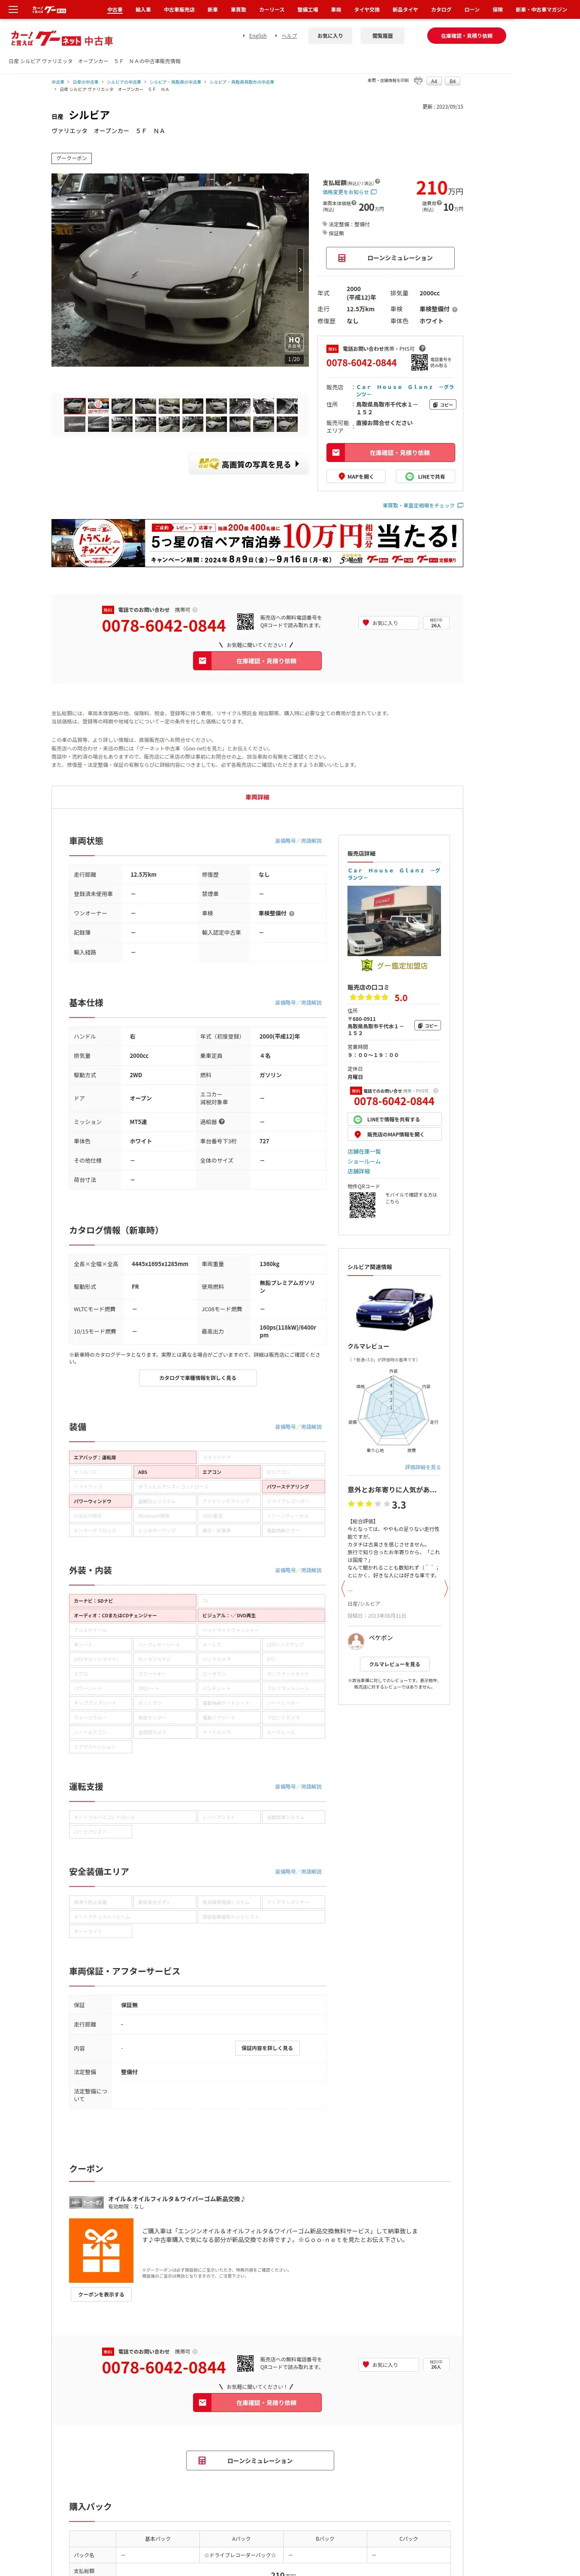Click the print icon beside A4
580x2576 pixels.
tap(418, 81)
